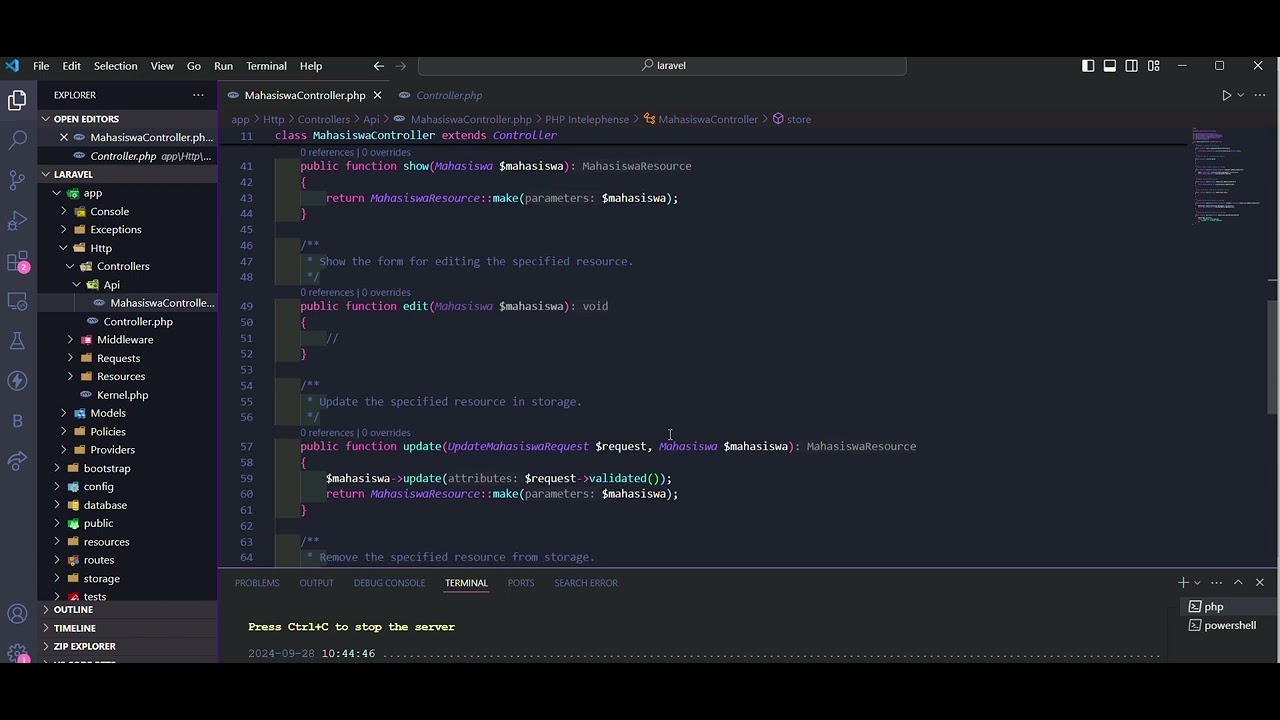
Task: Expand the ZIP EXPLORER section
Action: (128, 646)
